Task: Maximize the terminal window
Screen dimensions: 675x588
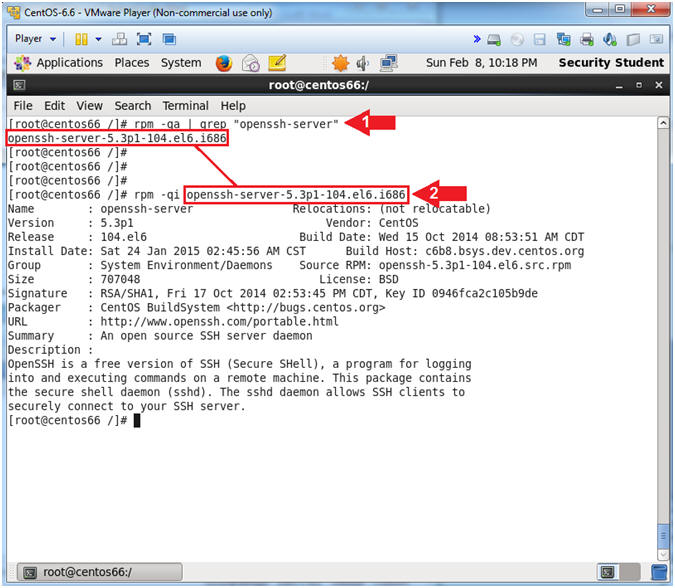Action: click(639, 85)
